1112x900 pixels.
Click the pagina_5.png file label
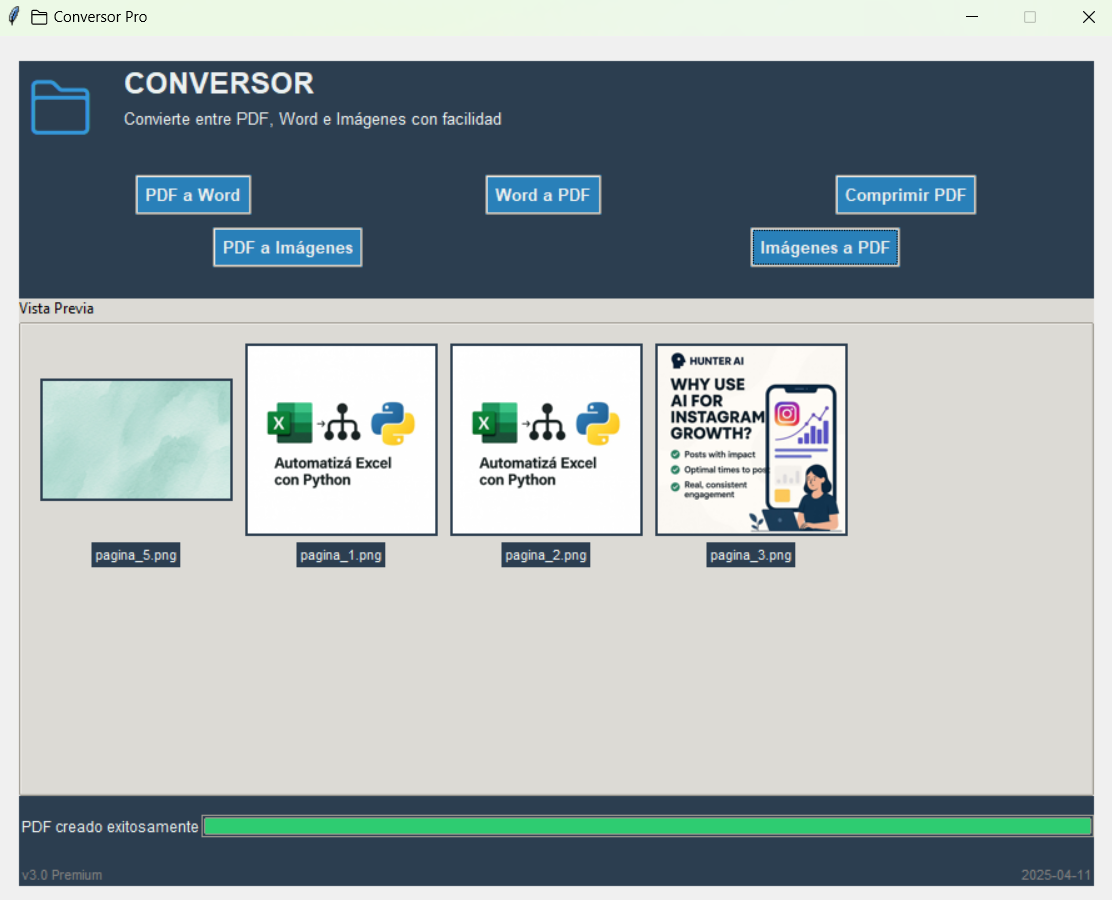click(135, 555)
